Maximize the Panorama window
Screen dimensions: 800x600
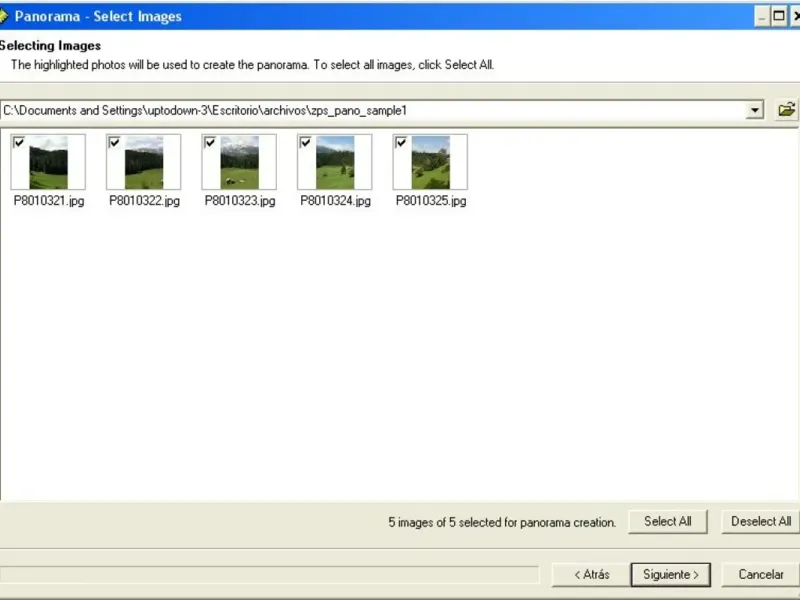779,16
